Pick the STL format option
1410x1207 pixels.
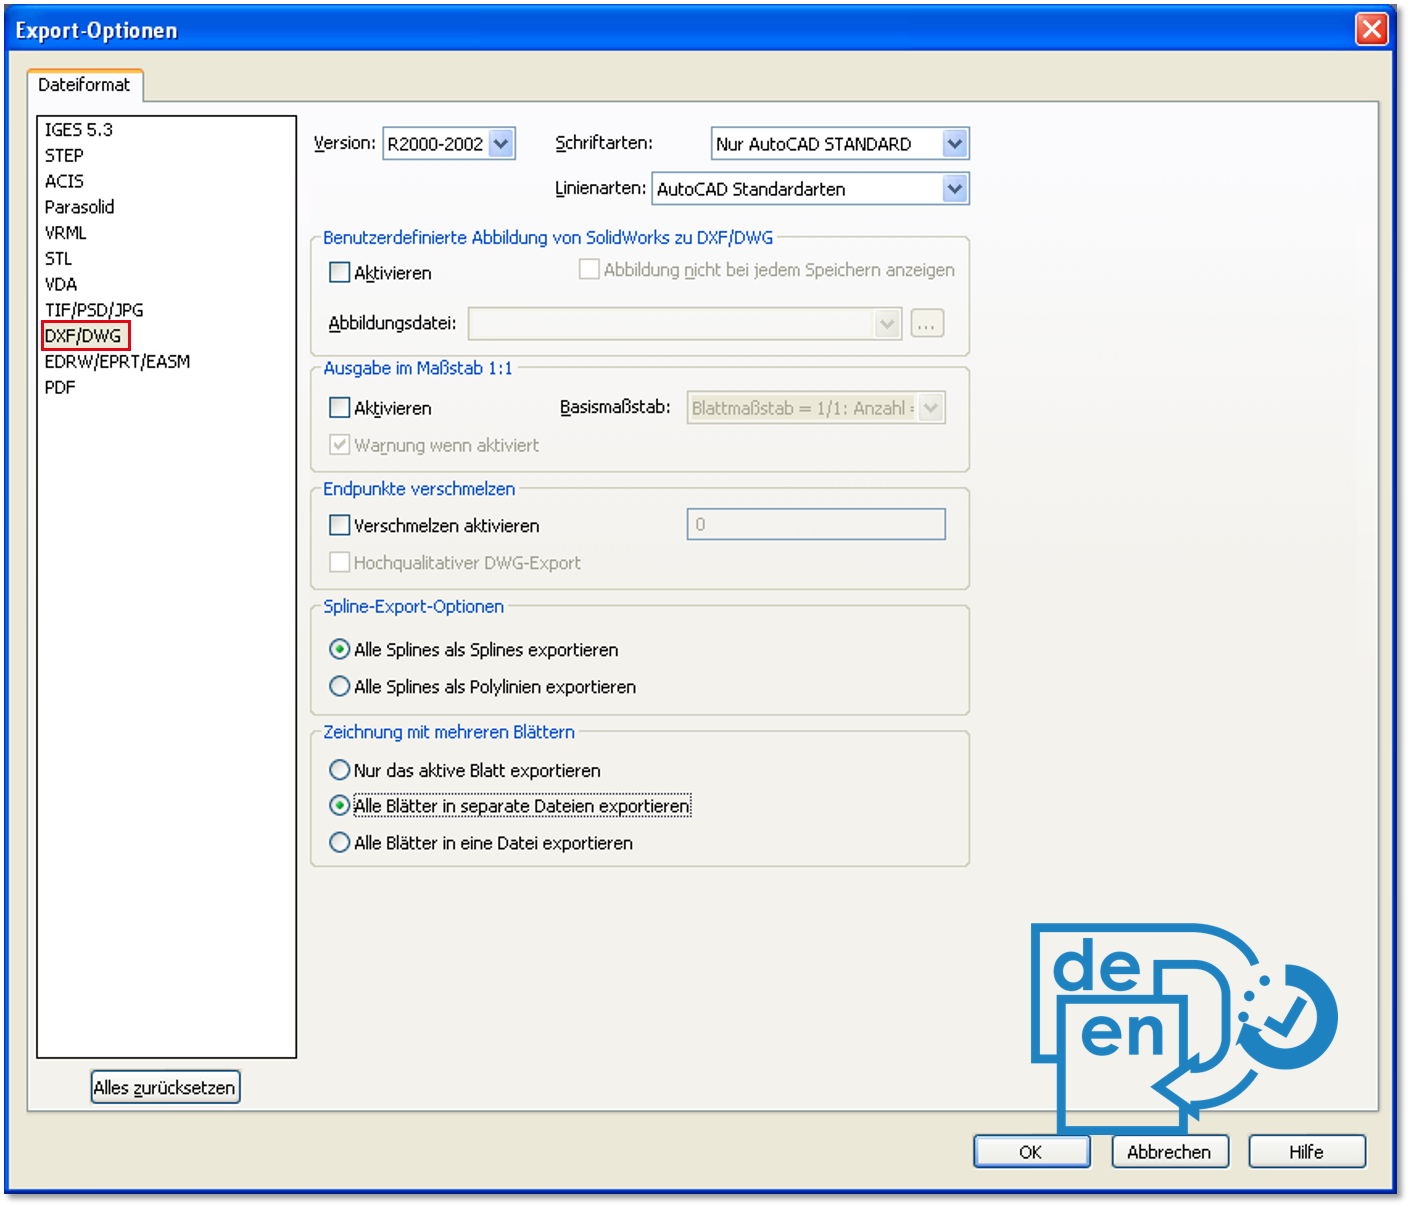pyautogui.click(x=58, y=259)
